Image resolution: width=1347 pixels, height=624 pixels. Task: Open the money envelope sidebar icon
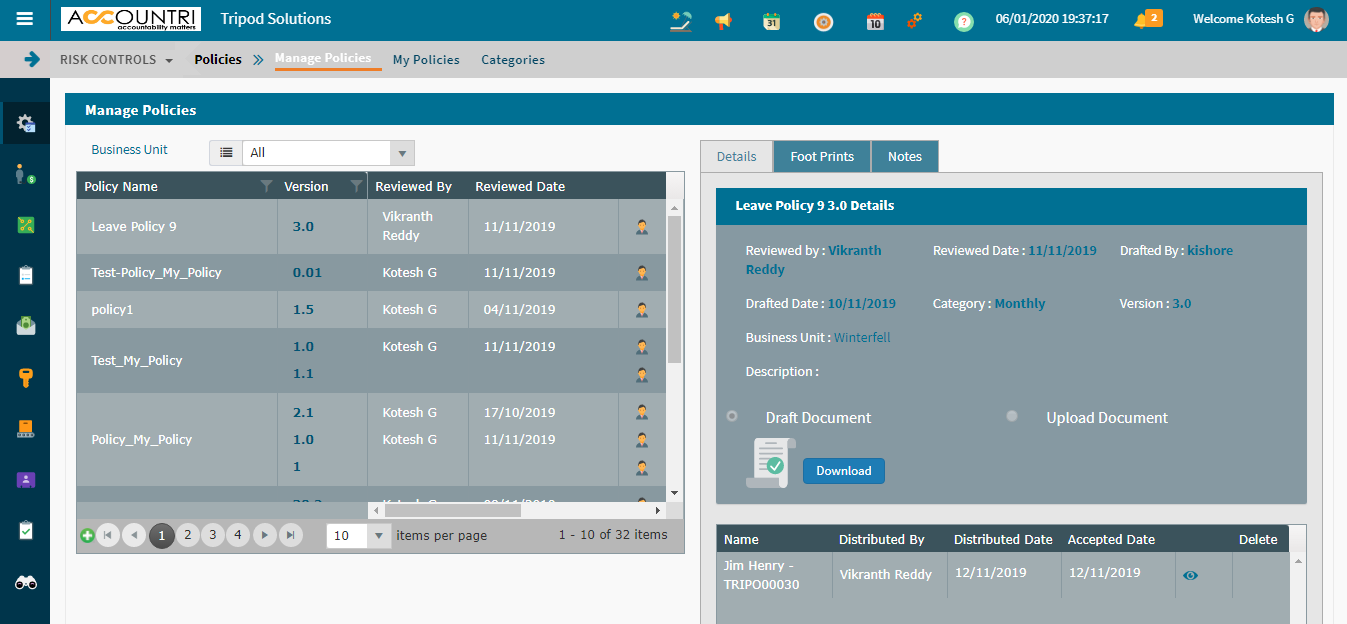point(26,326)
